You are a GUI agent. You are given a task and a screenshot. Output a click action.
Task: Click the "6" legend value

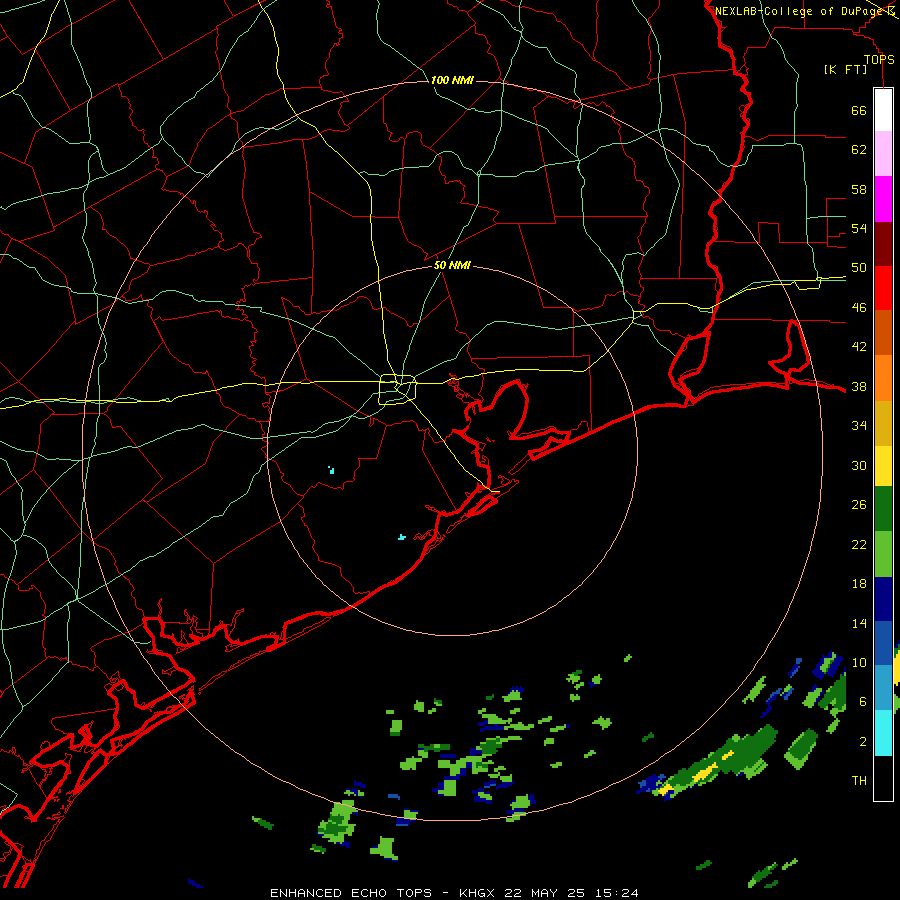click(862, 701)
